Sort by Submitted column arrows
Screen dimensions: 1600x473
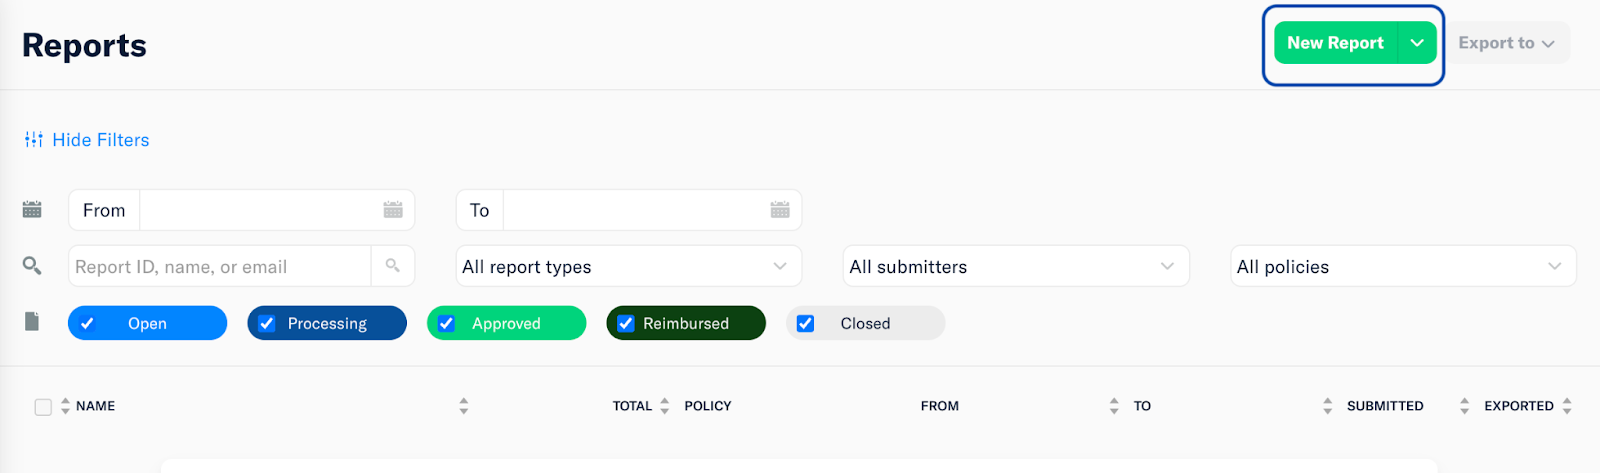coord(1464,406)
